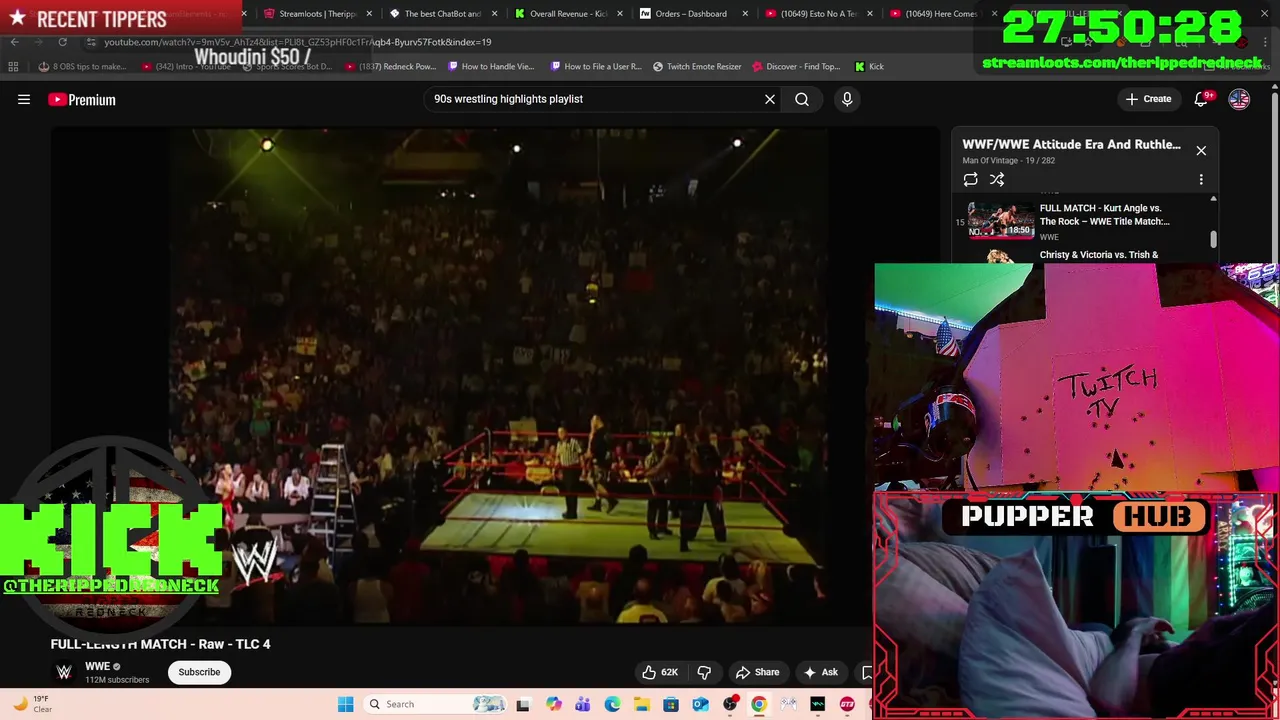Open the Create menu
The height and width of the screenshot is (720, 1280).
(1148, 99)
